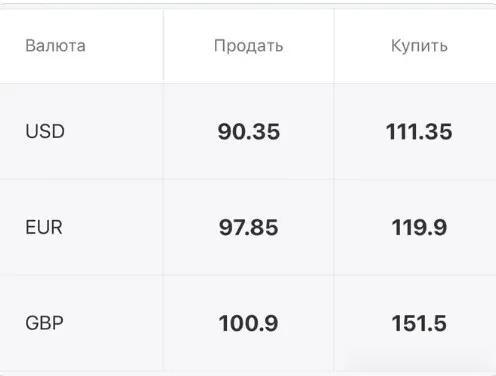Image resolution: width=496 pixels, height=376 pixels.
Task: Pick the GBP sell rate 100.9
Action: click(248, 323)
